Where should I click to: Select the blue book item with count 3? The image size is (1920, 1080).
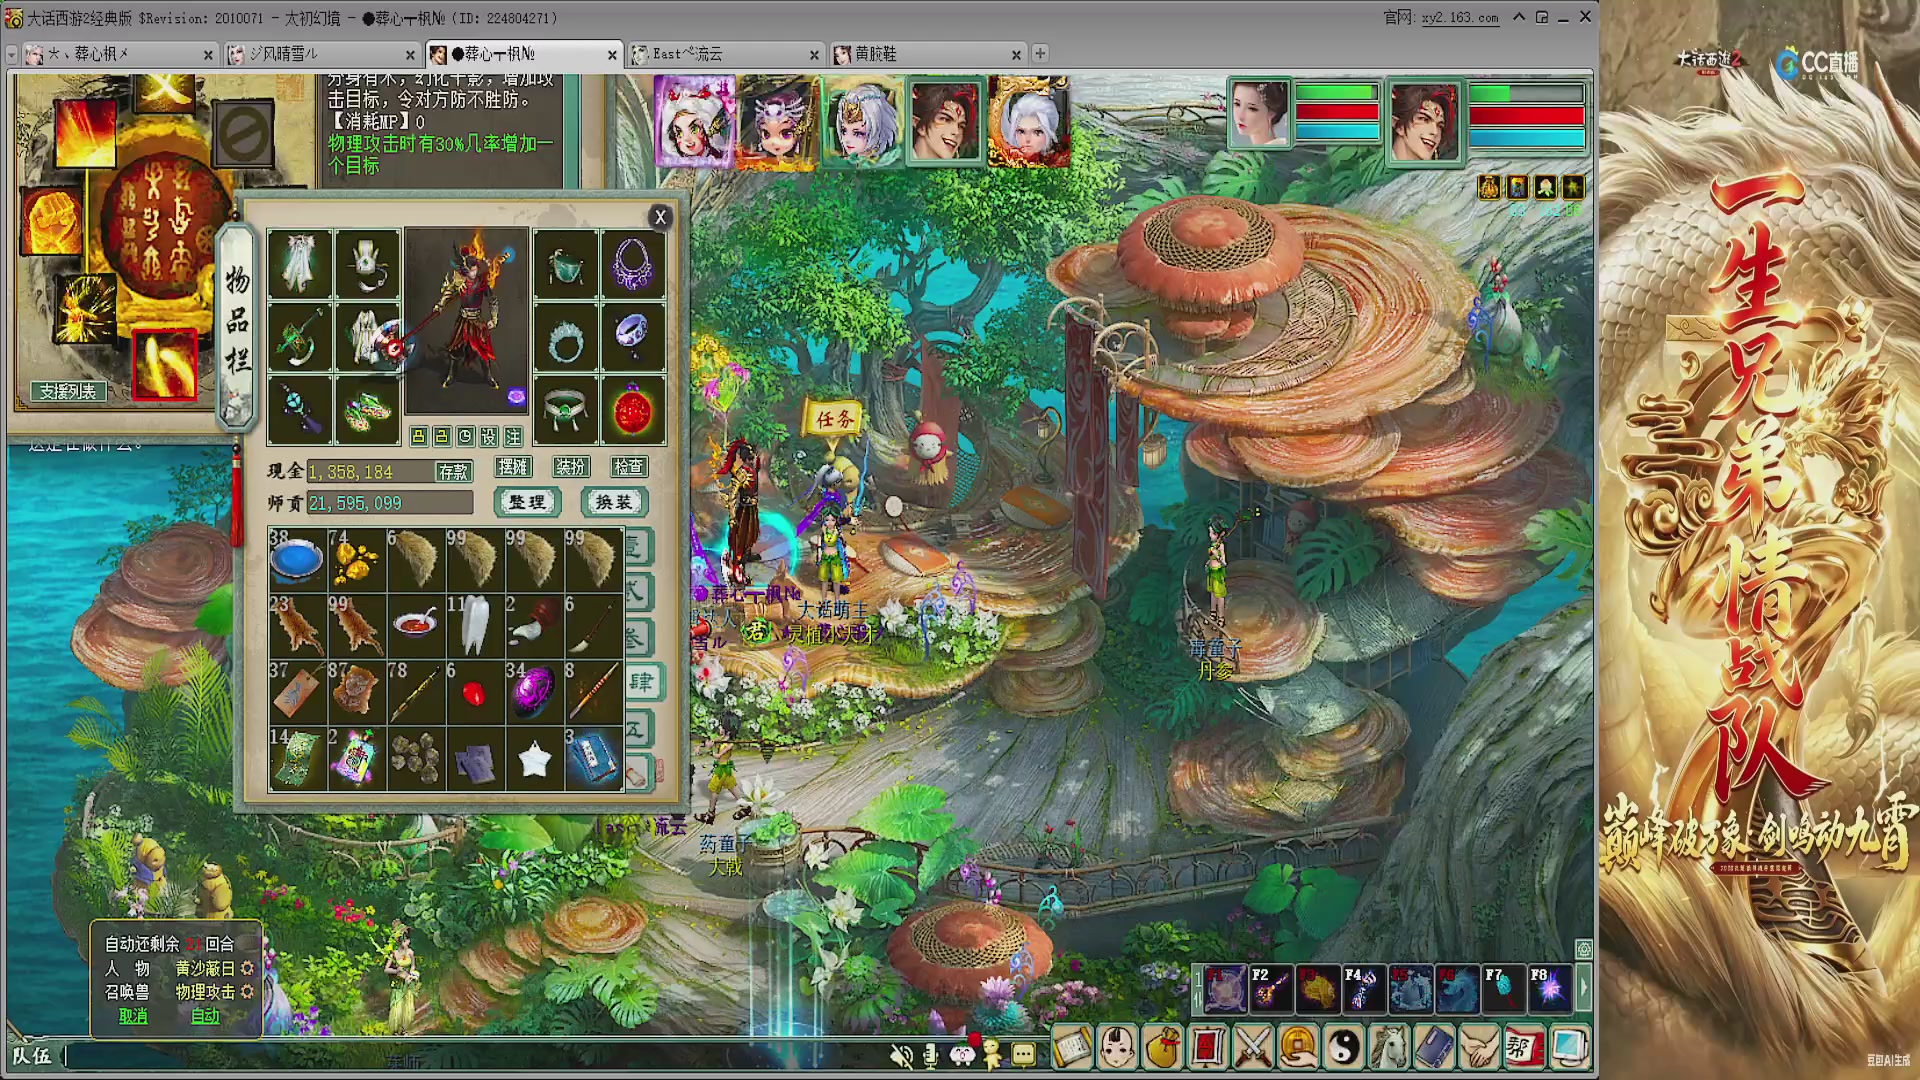pyautogui.click(x=593, y=759)
